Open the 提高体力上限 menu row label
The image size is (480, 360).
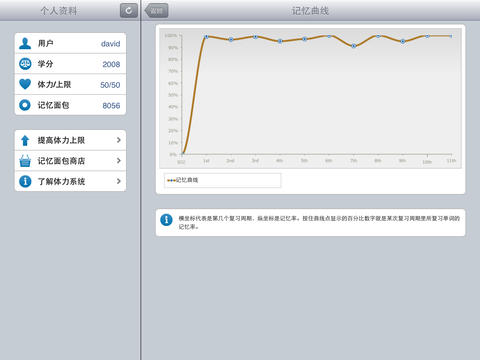tap(61, 140)
